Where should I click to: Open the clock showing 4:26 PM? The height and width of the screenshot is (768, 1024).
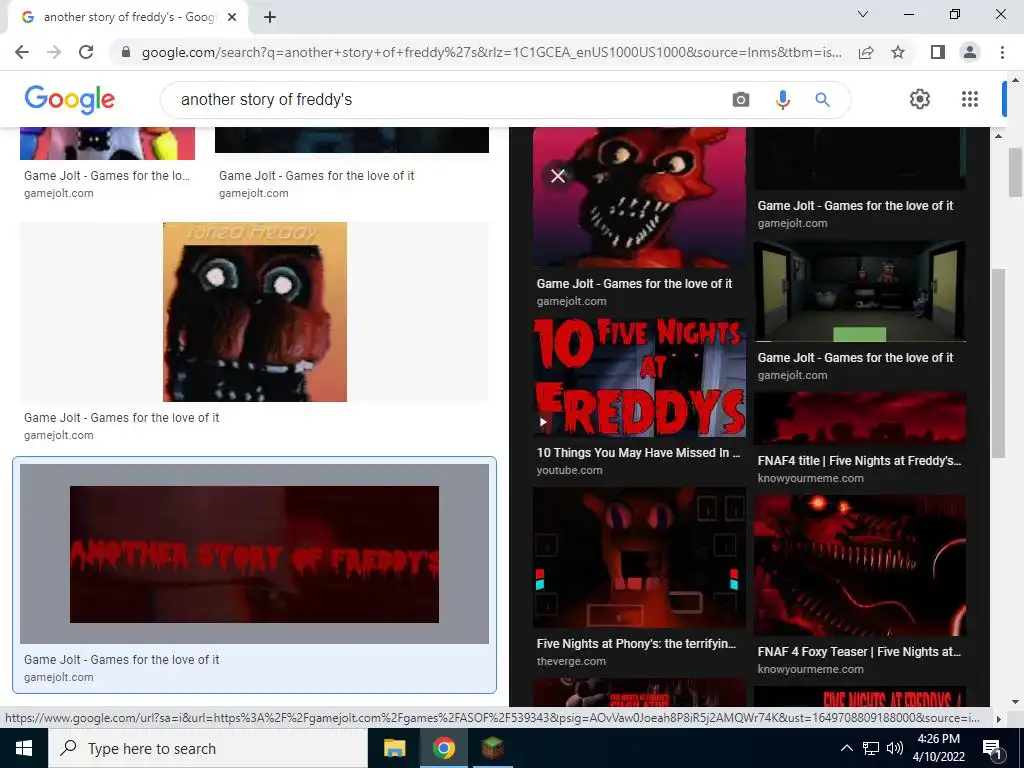tap(938, 748)
